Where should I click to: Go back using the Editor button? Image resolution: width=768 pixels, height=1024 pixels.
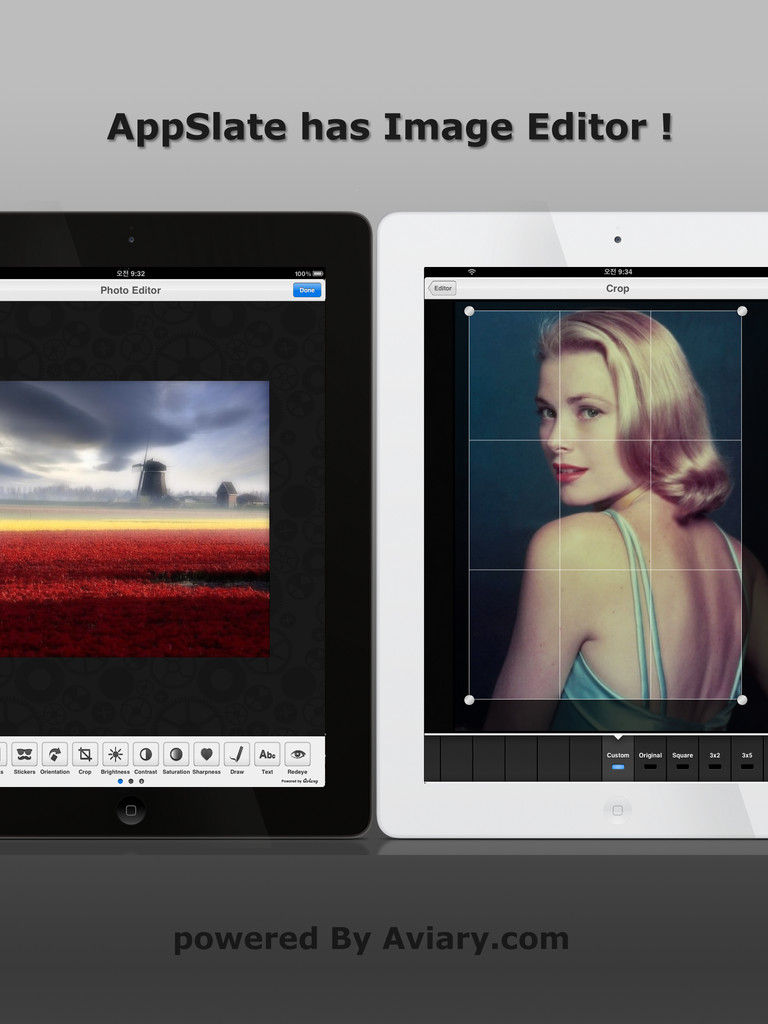(x=442, y=288)
